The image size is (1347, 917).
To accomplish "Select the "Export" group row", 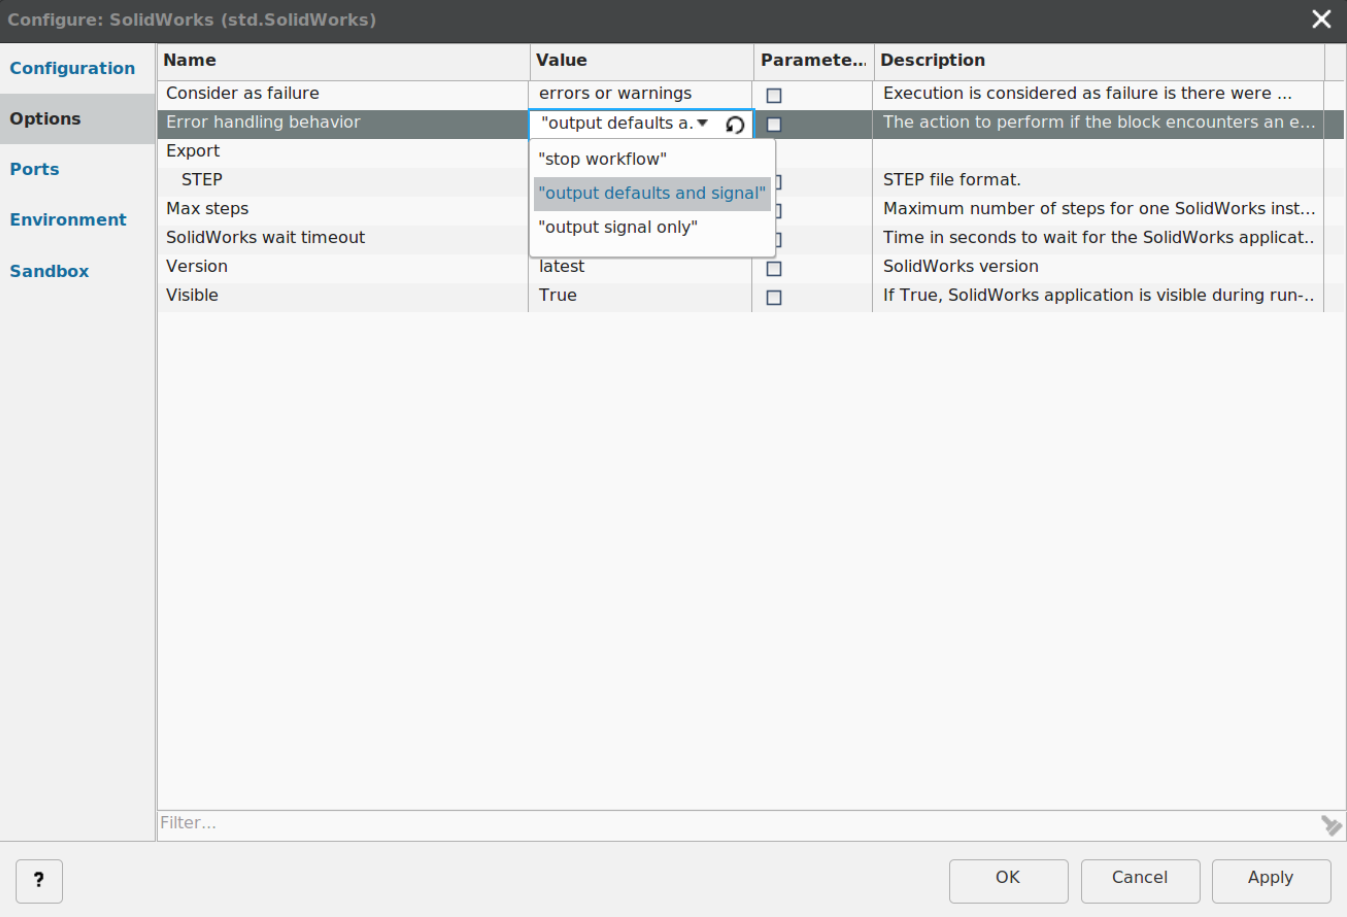I will click(193, 151).
